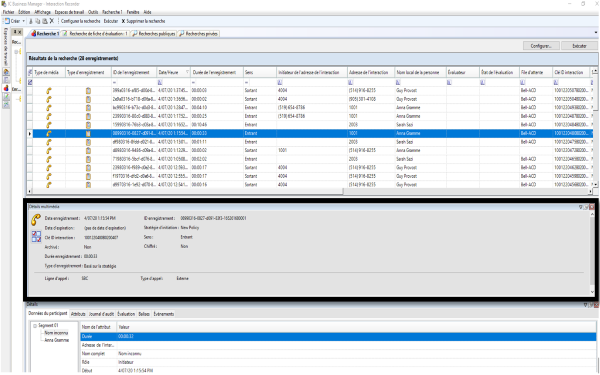Image resolution: width=600 pixels, height=375 pixels.
Task: Click the filter row edit icon
Action: click(30, 82)
